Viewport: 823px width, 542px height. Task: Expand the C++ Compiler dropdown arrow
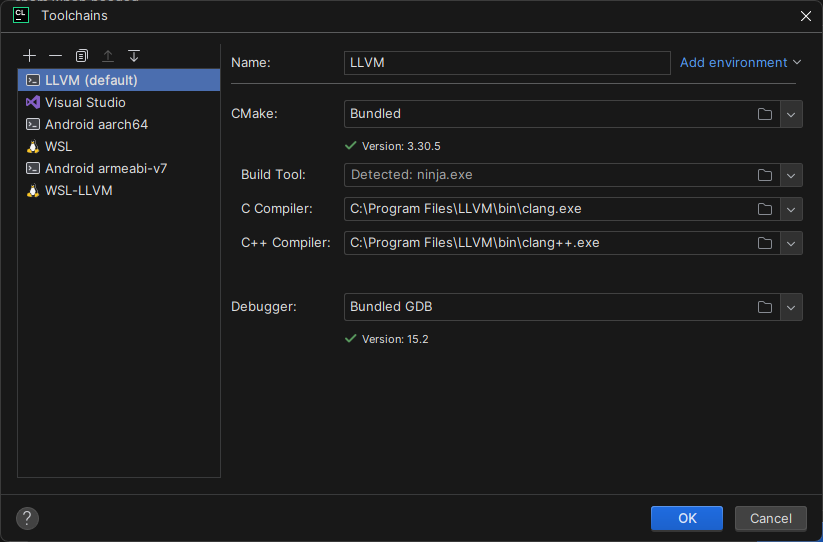click(x=791, y=243)
